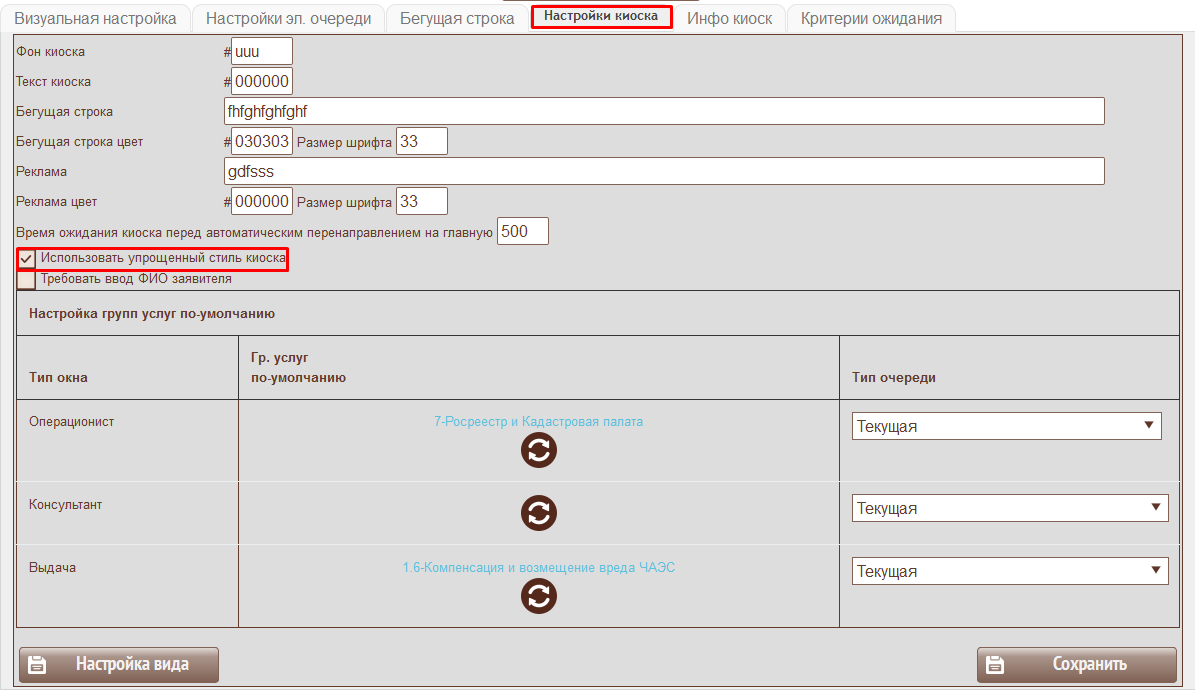Click the Реклама text input field
1195x698 pixels.
pyautogui.click(x=664, y=171)
